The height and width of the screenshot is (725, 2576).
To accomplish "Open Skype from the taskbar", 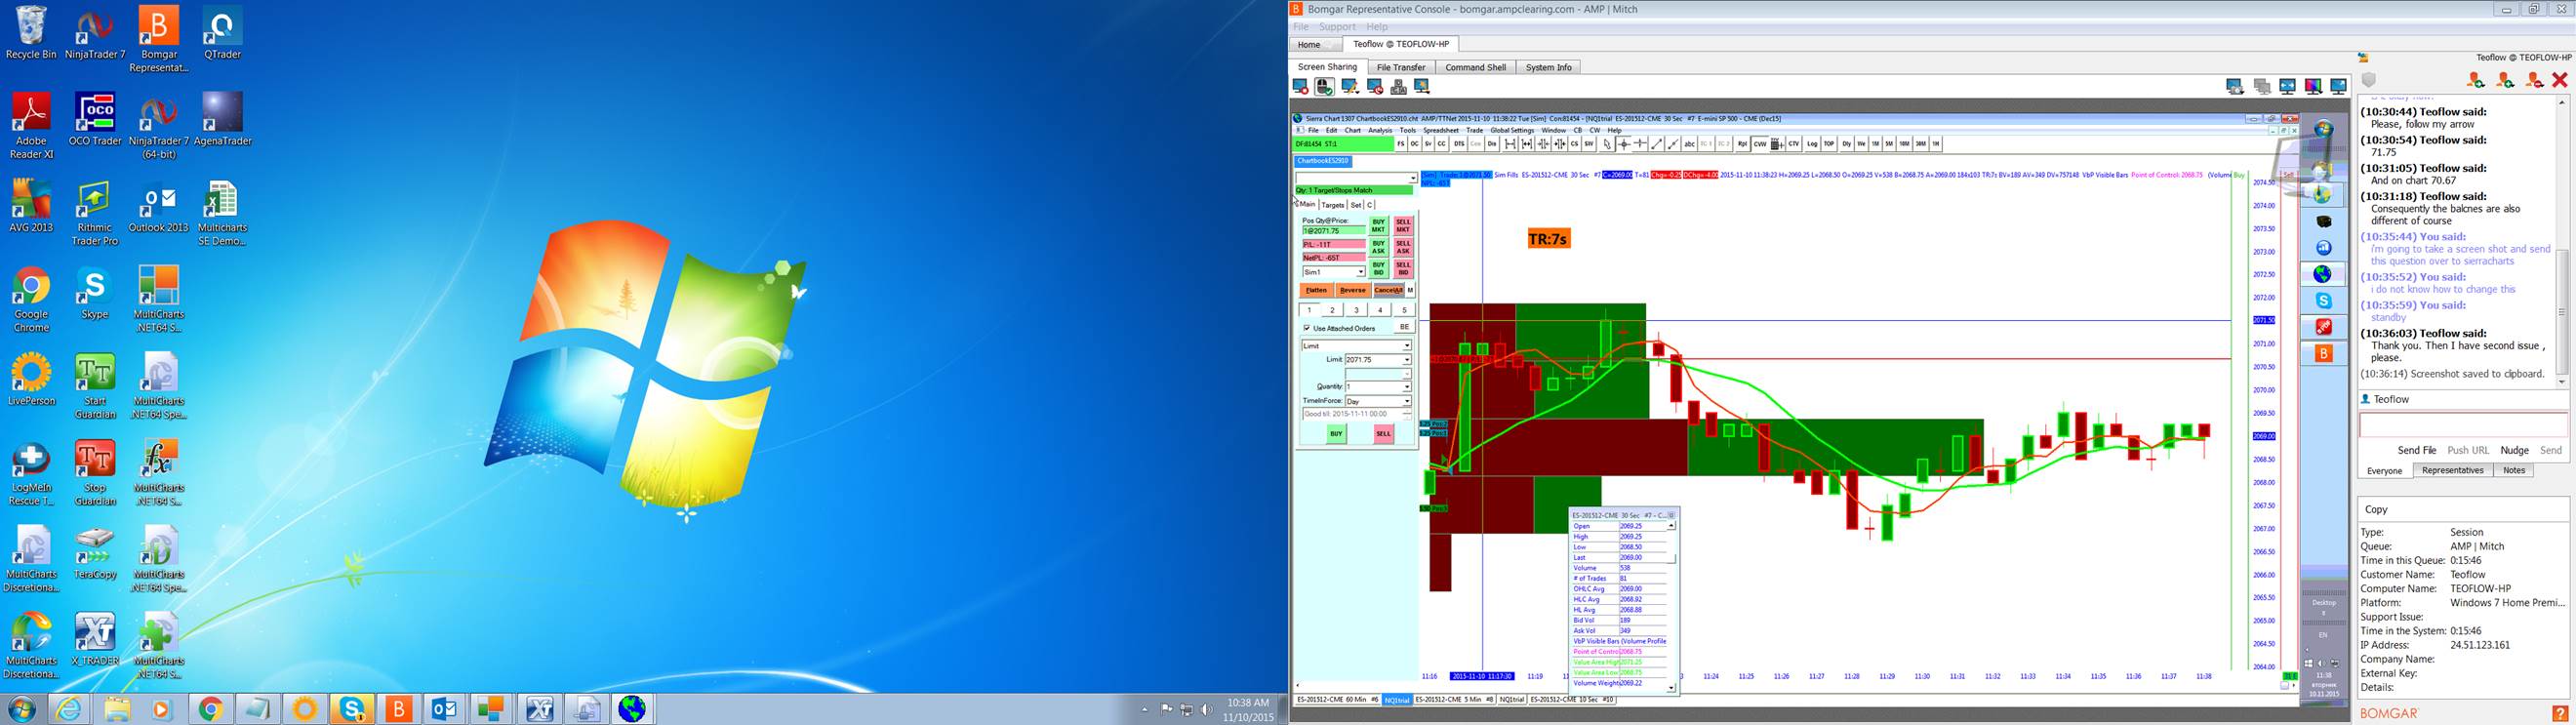I will (352, 708).
